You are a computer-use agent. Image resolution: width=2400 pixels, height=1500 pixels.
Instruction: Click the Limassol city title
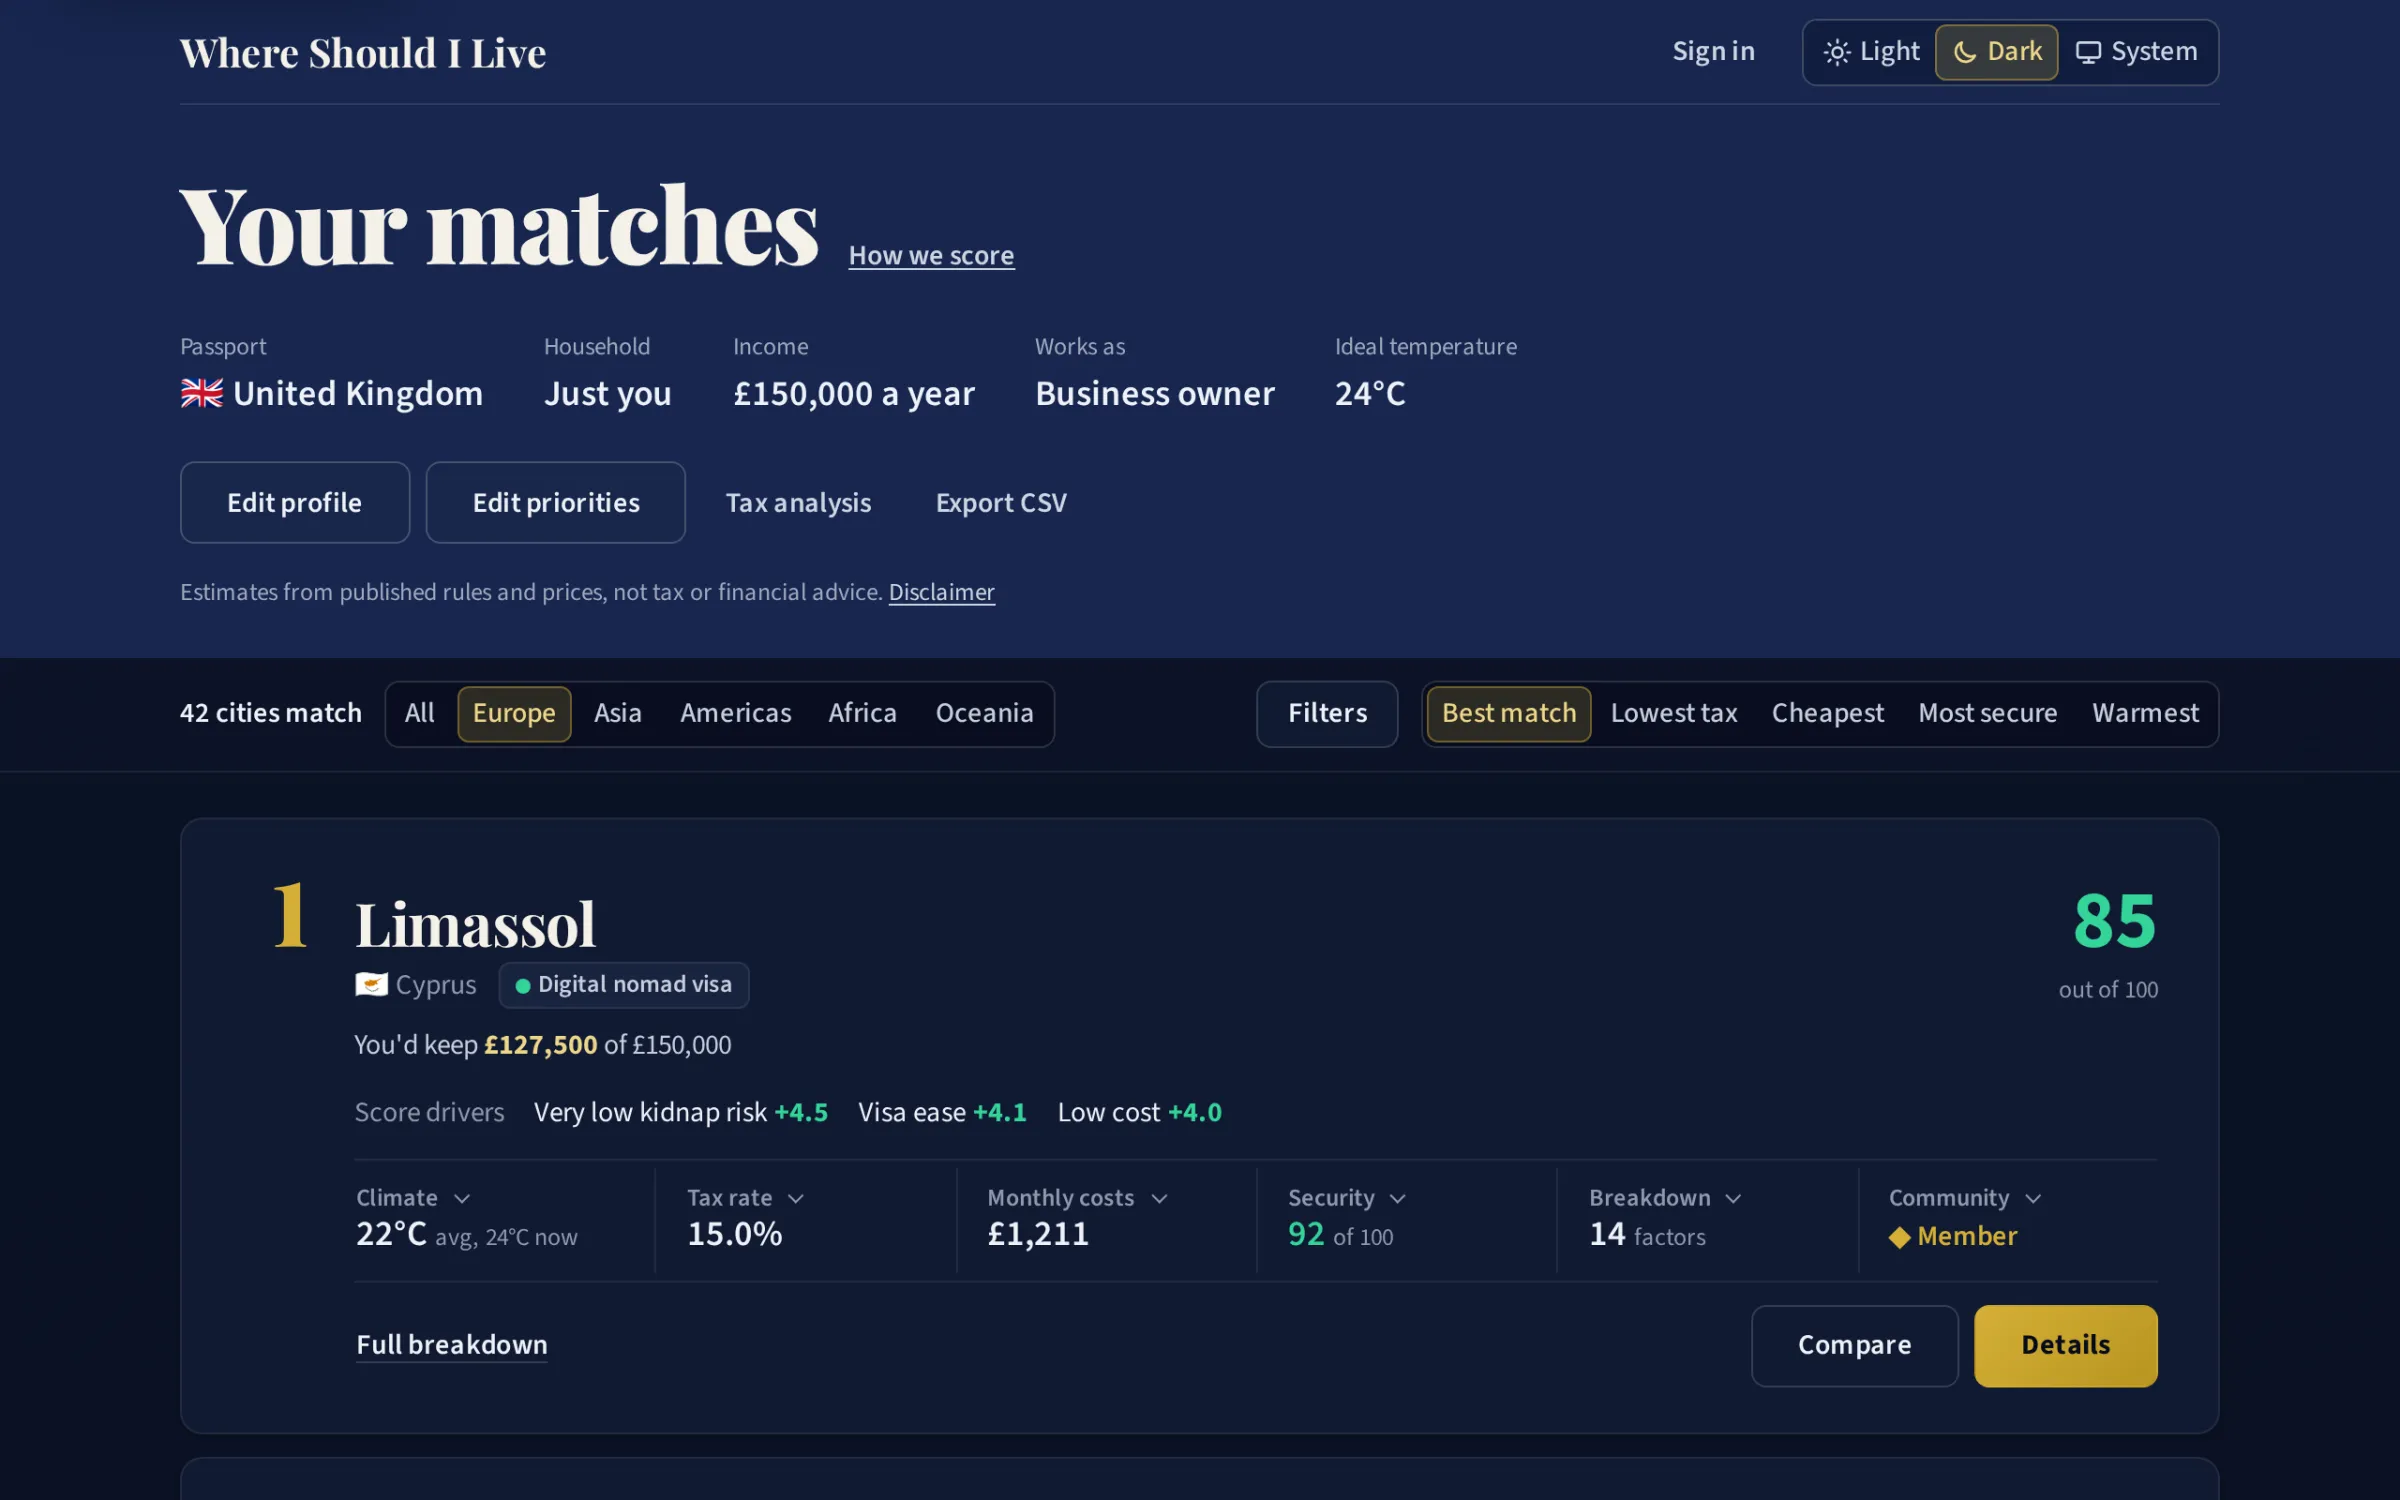(x=475, y=924)
